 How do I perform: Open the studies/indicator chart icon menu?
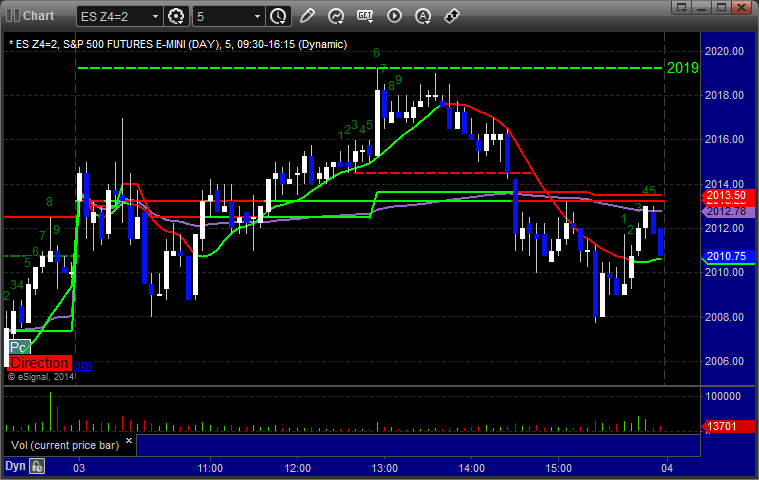pyautogui.click(x=336, y=16)
